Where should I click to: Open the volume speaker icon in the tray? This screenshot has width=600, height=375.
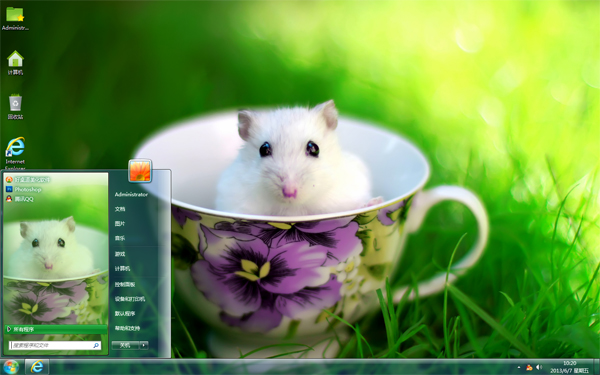[539, 367]
